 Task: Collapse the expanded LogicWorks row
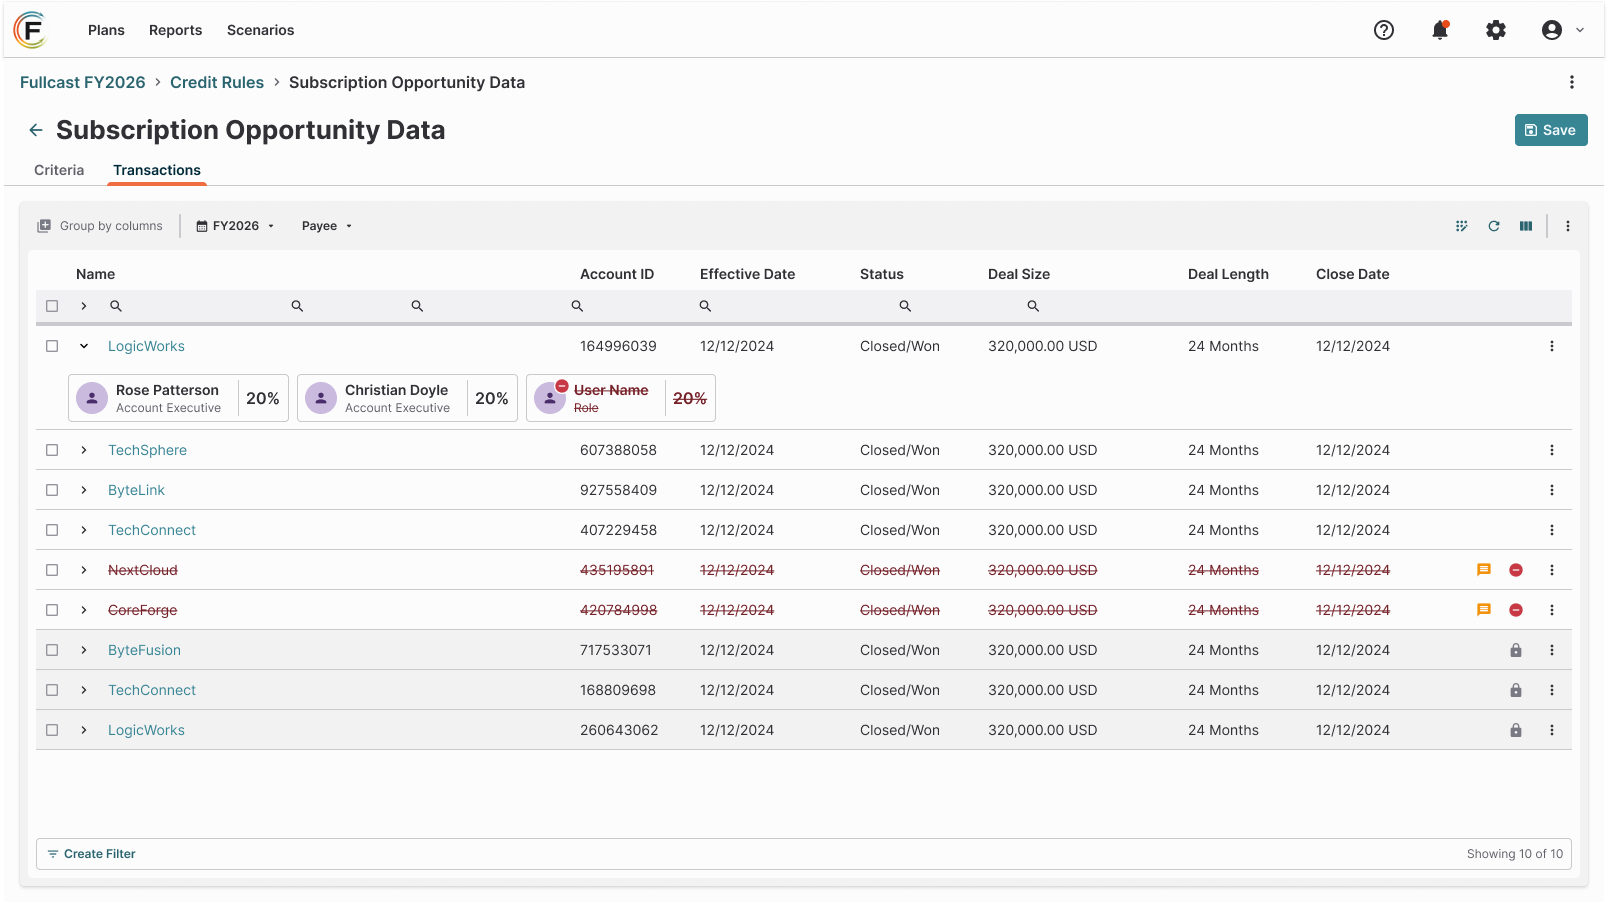pos(84,346)
